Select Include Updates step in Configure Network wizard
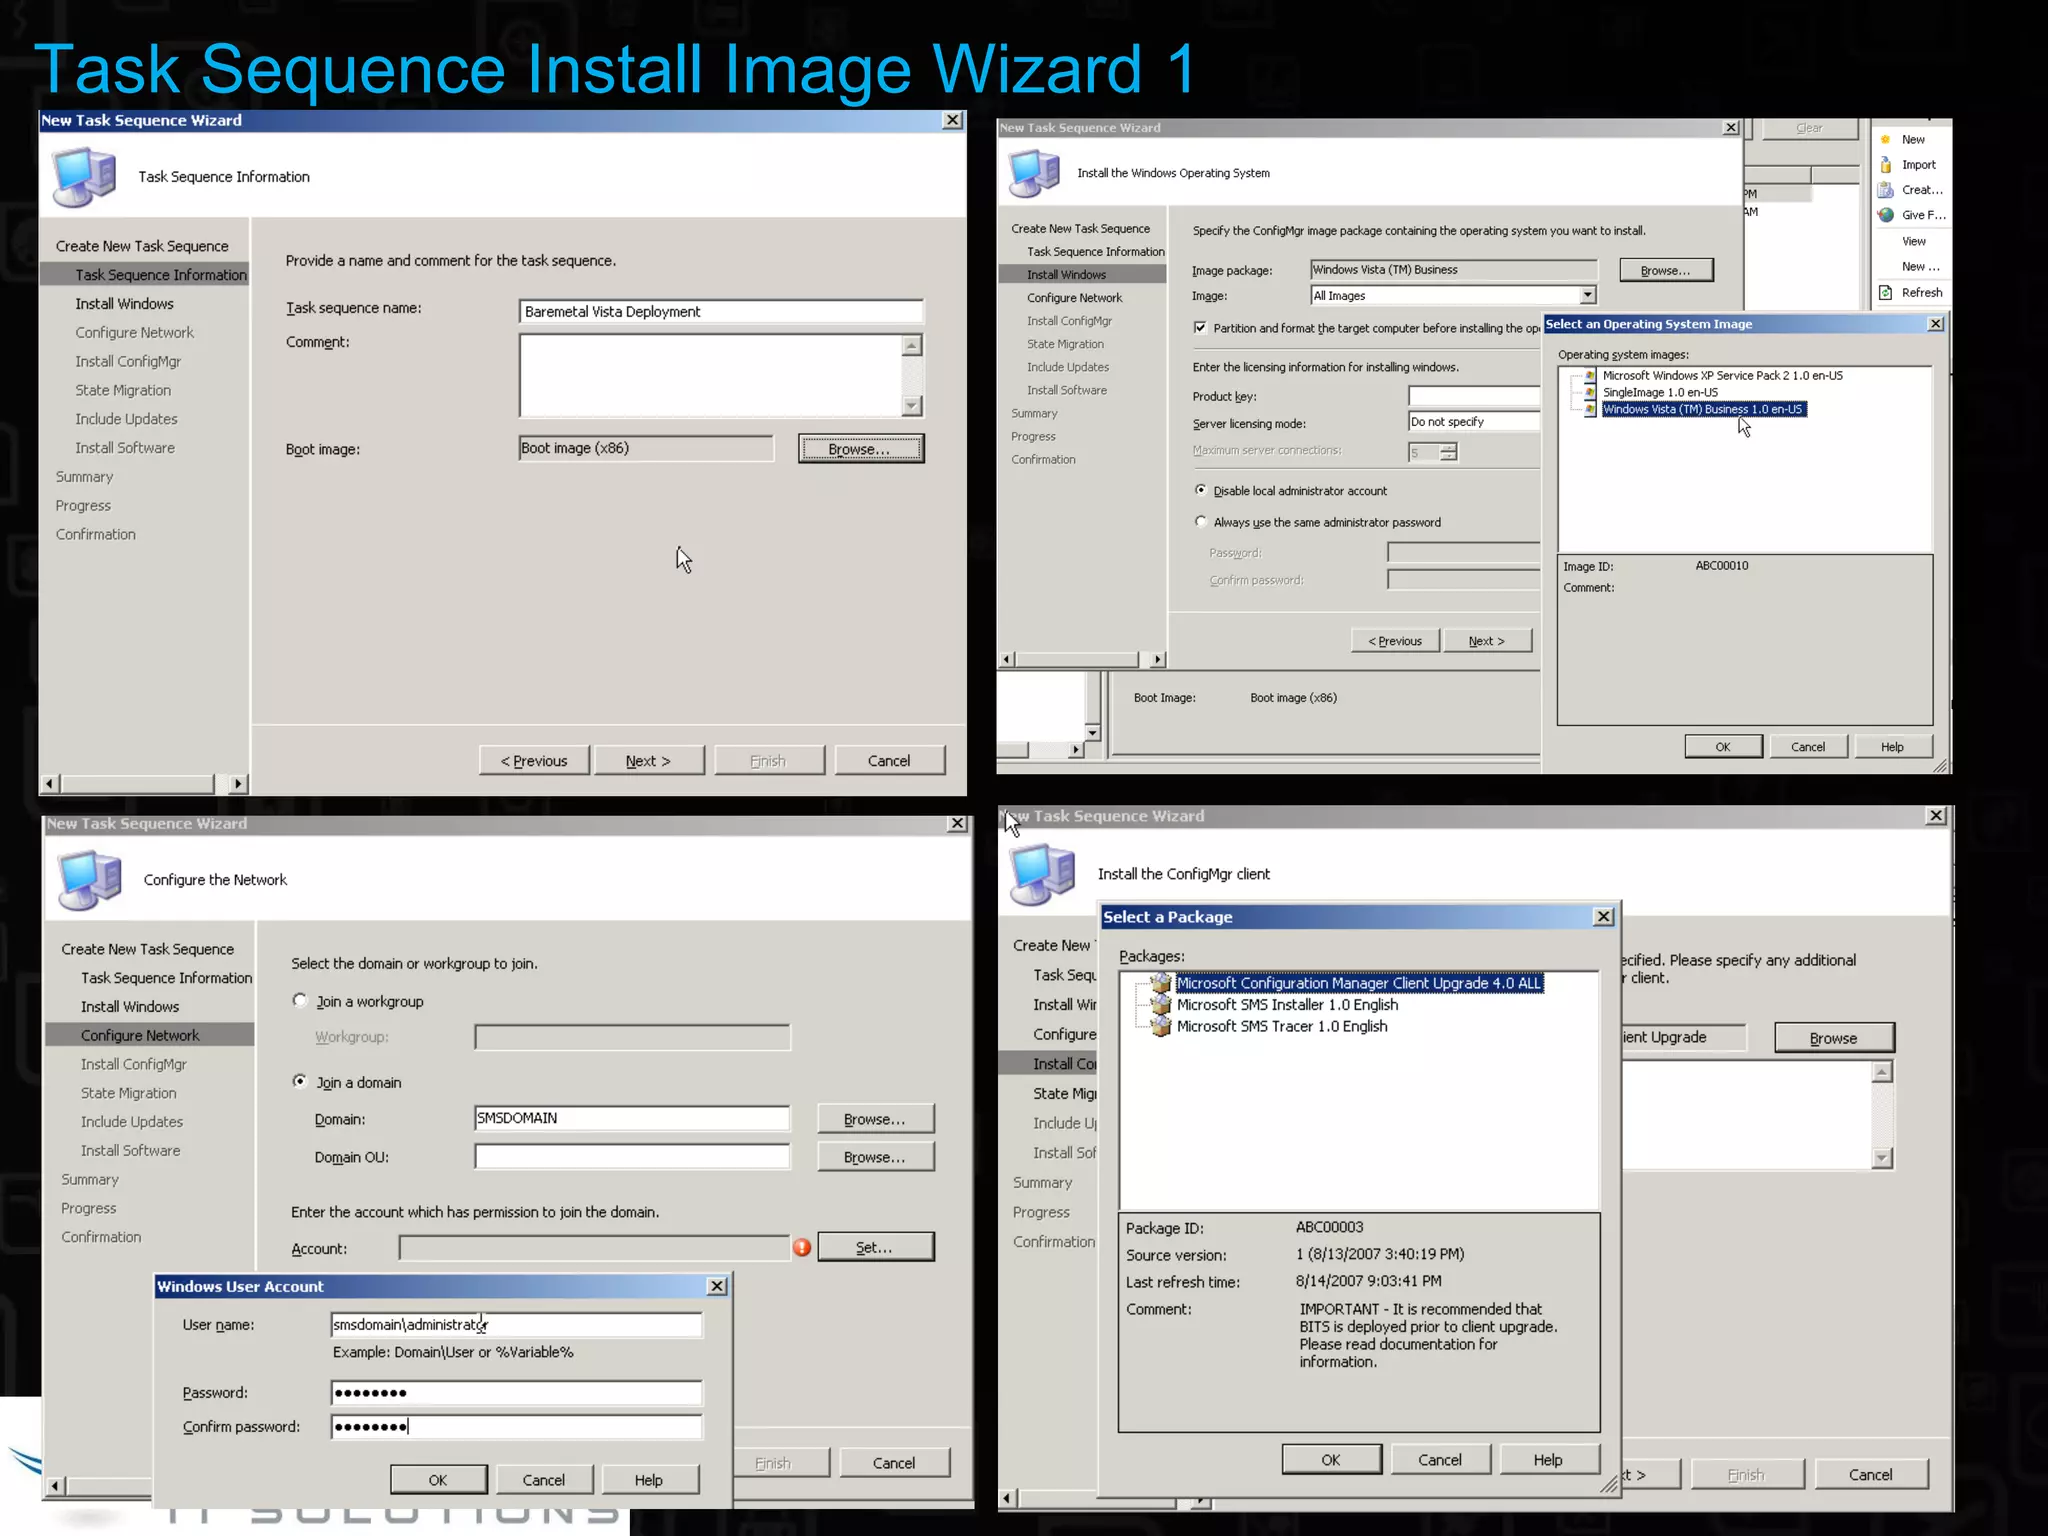Viewport: 2048px width, 1536px height. [132, 1122]
